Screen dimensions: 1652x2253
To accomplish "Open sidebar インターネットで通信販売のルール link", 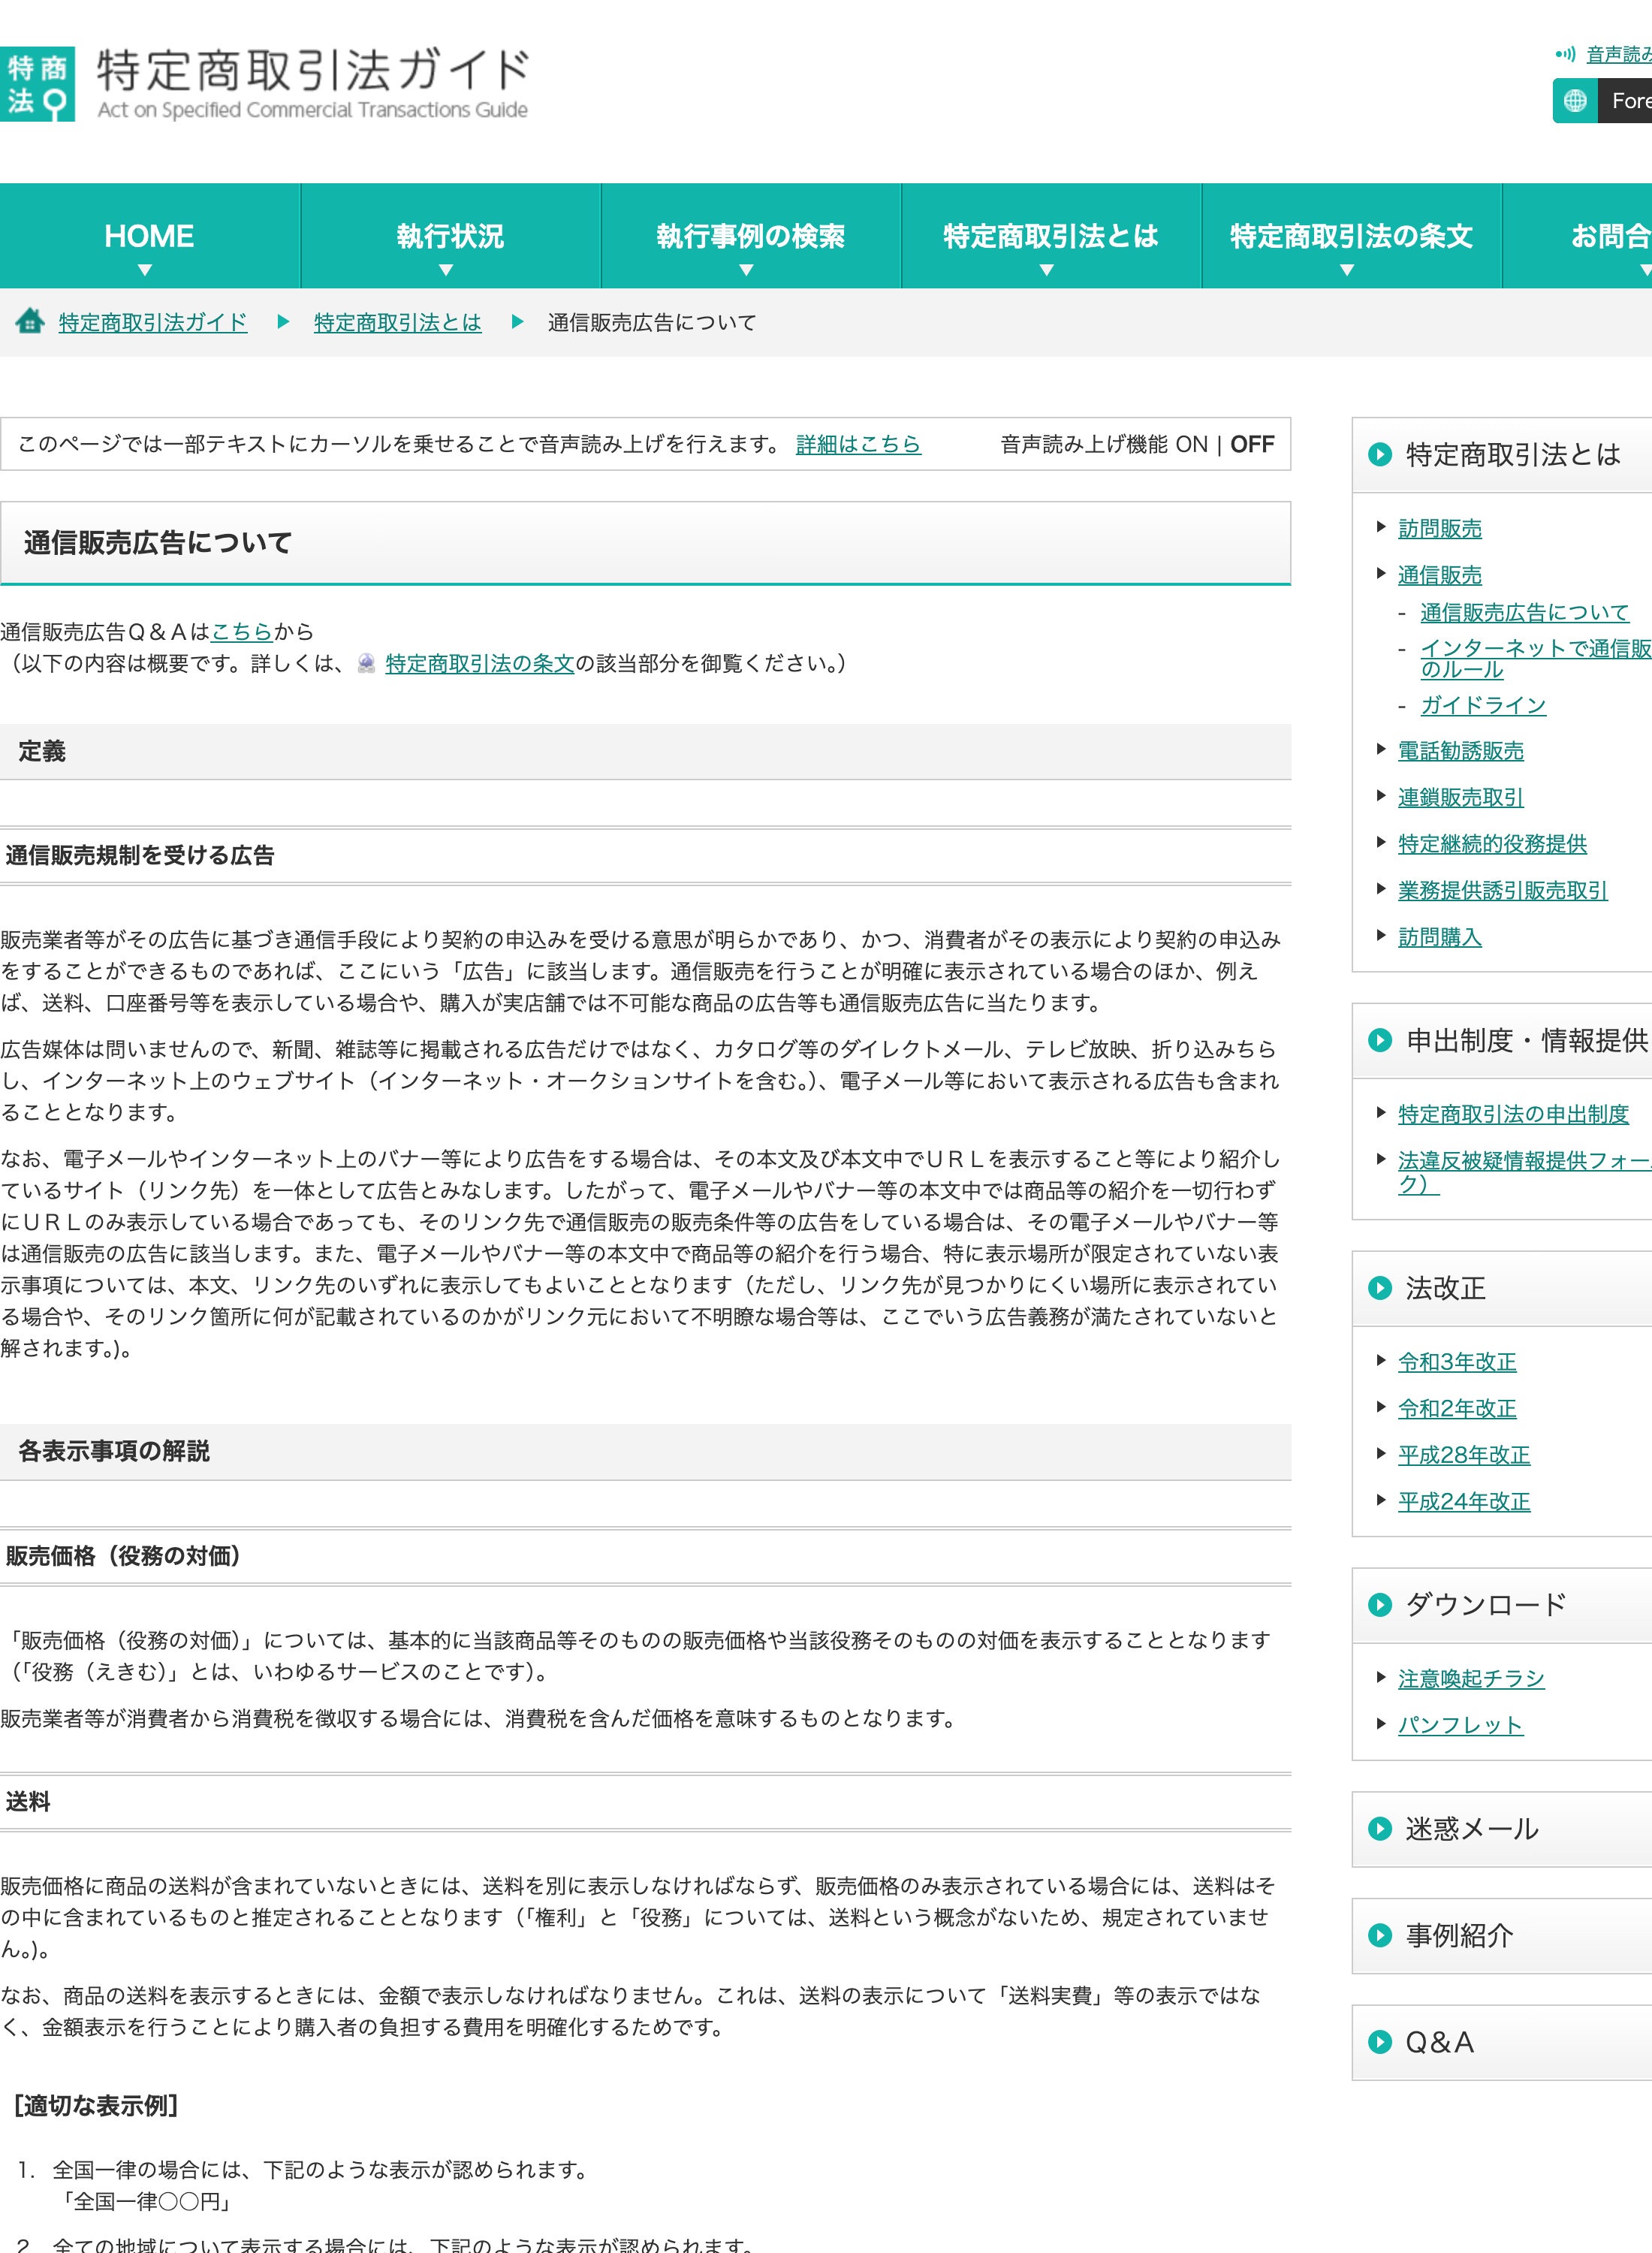I will (1536, 658).
